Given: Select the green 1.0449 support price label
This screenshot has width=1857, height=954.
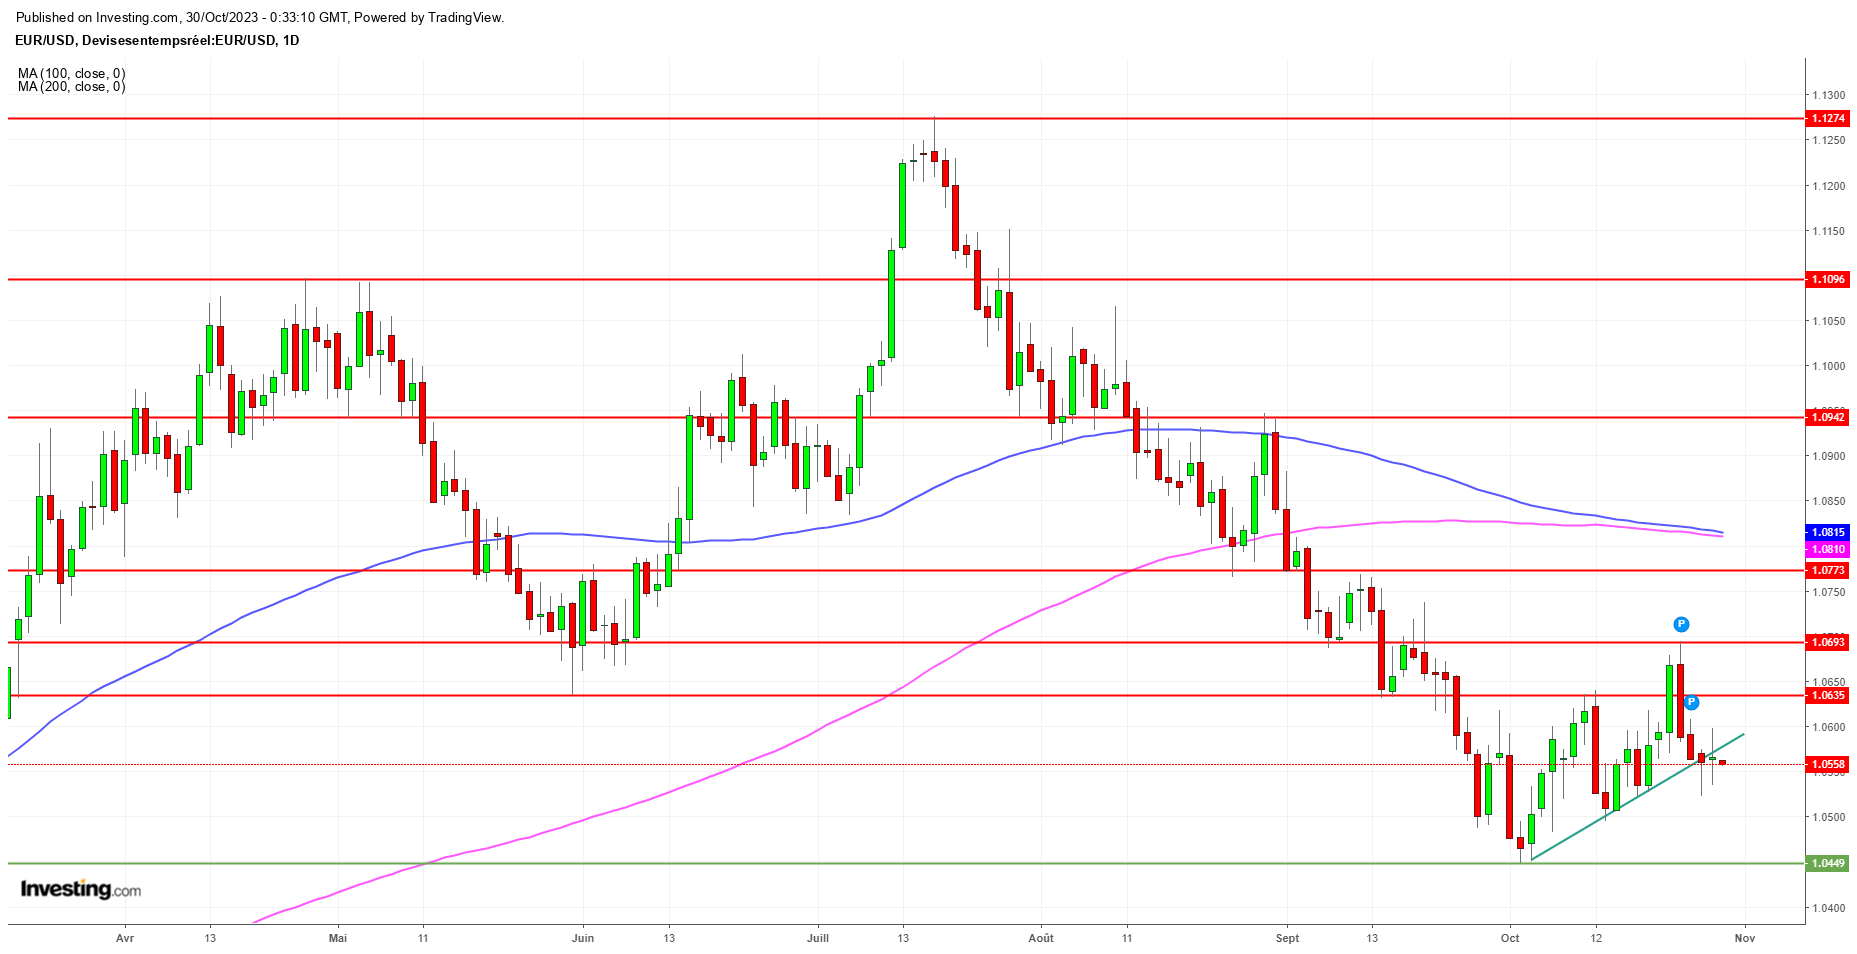Looking at the screenshot, I should point(1828,863).
